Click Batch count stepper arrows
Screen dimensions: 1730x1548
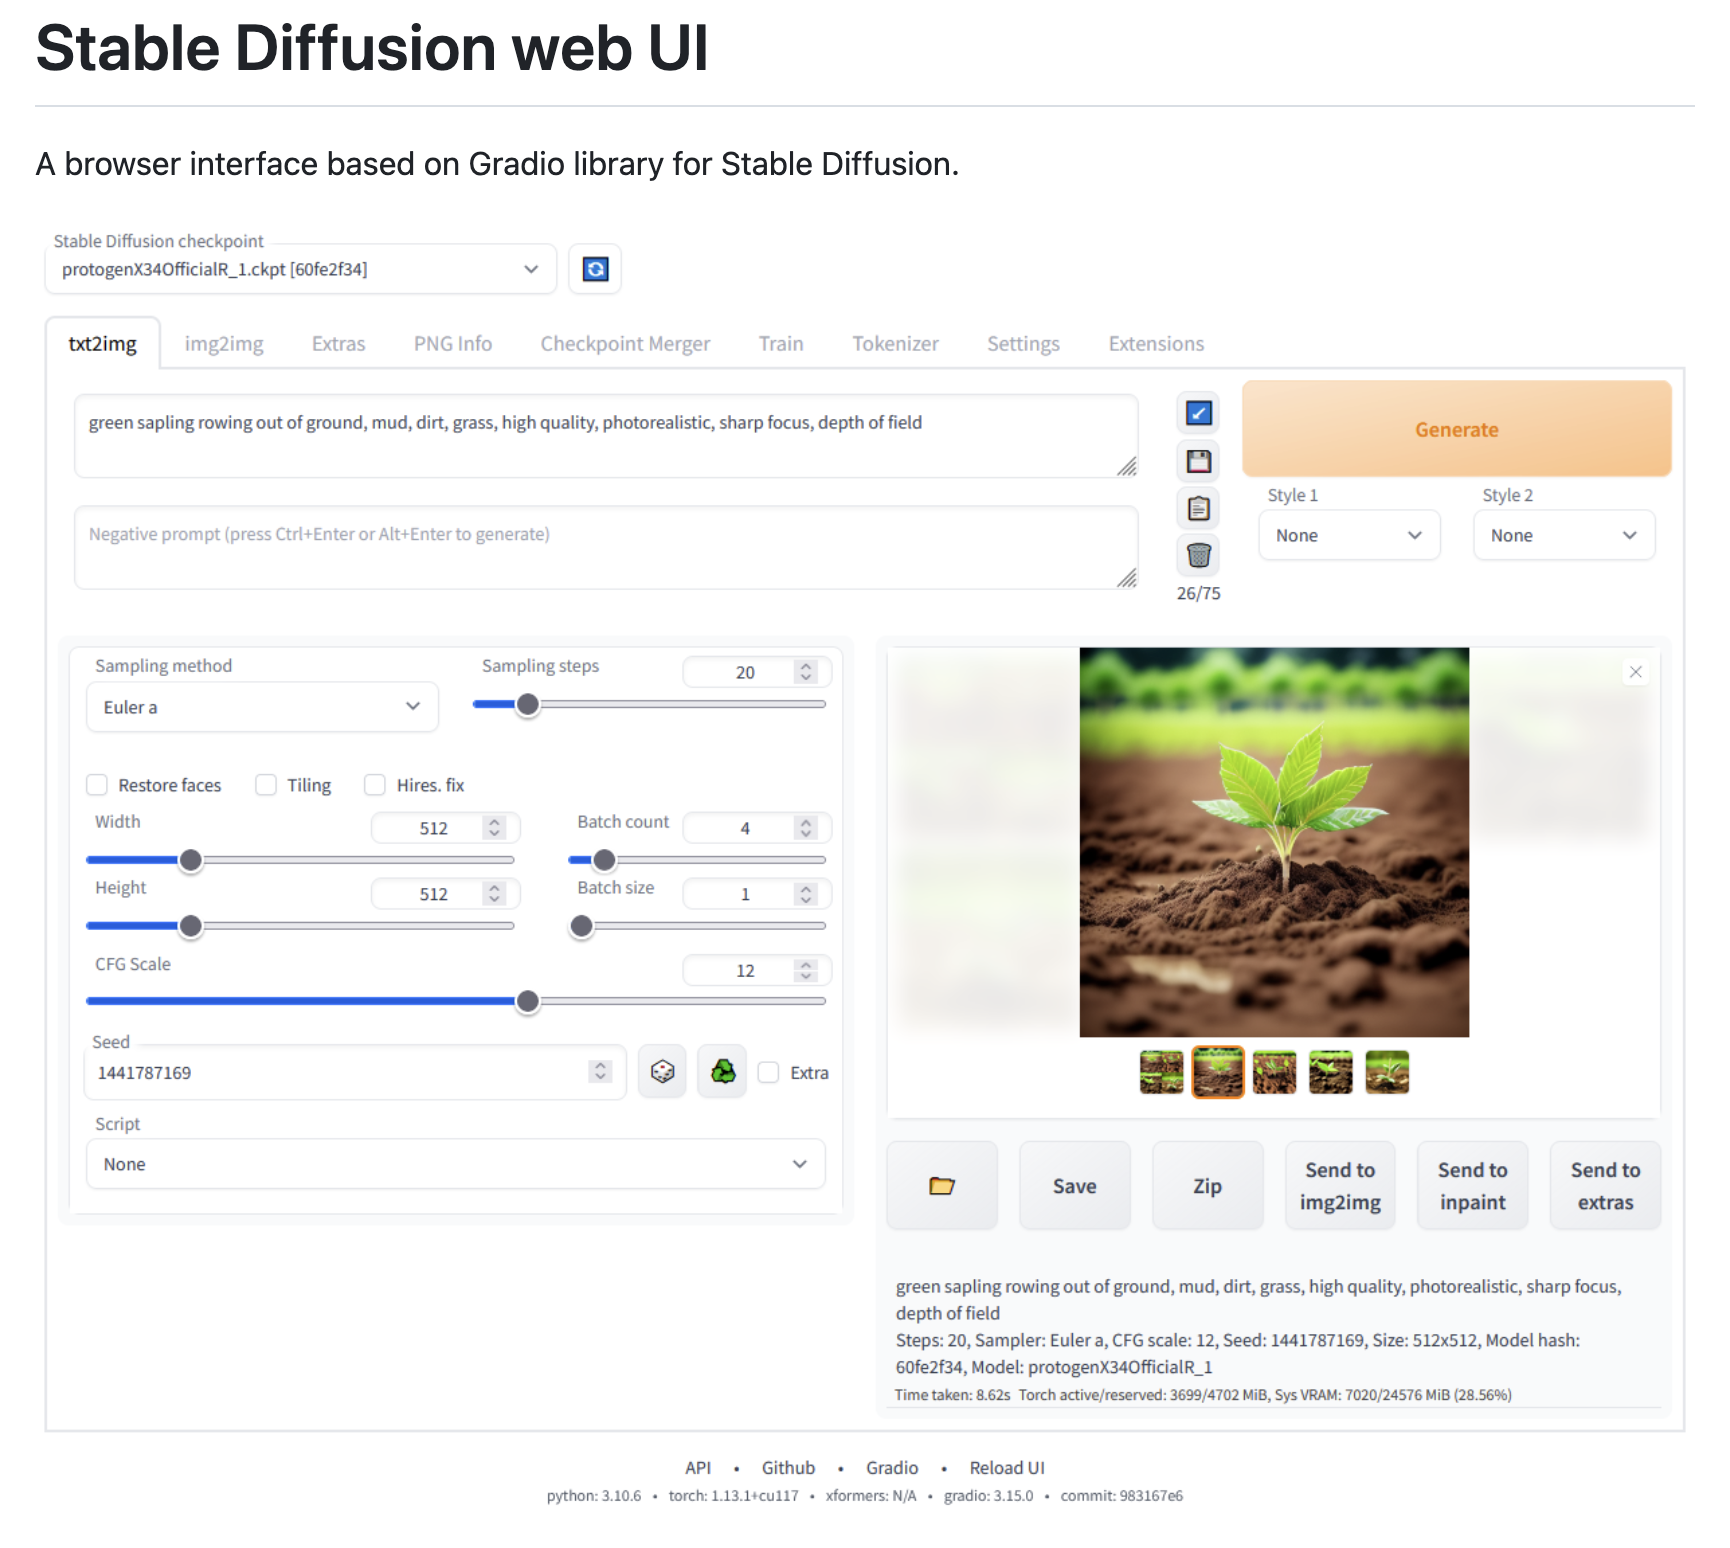click(x=806, y=828)
